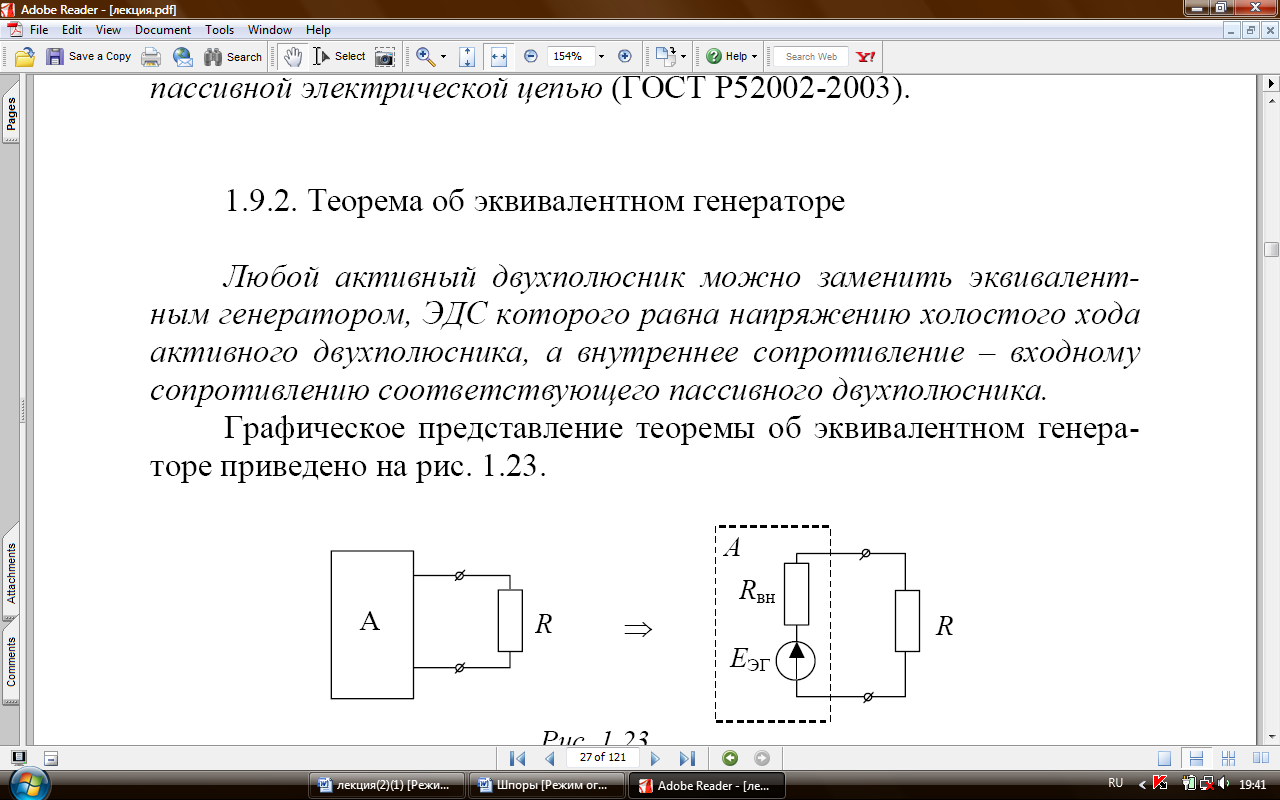Click heading 1.9.2. Теорема об эквивалентном генераторе
The height and width of the screenshot is (800, 1280).
tap(534, 201)
